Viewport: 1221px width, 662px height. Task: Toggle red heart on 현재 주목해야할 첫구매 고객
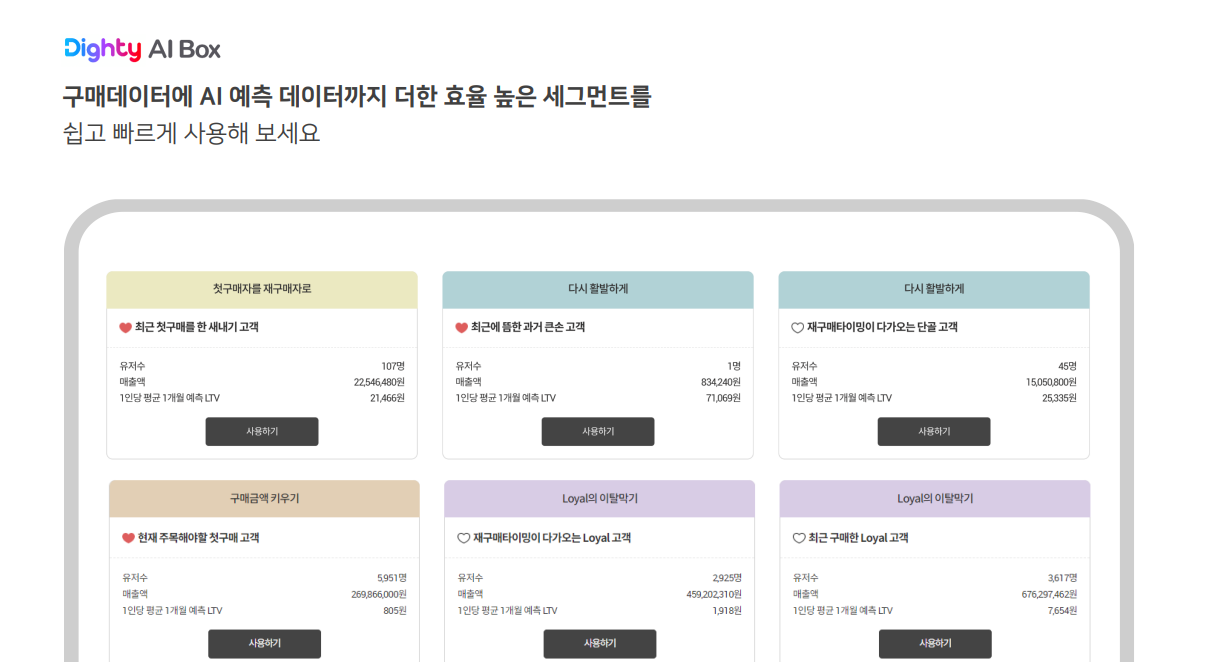point(128,538)
